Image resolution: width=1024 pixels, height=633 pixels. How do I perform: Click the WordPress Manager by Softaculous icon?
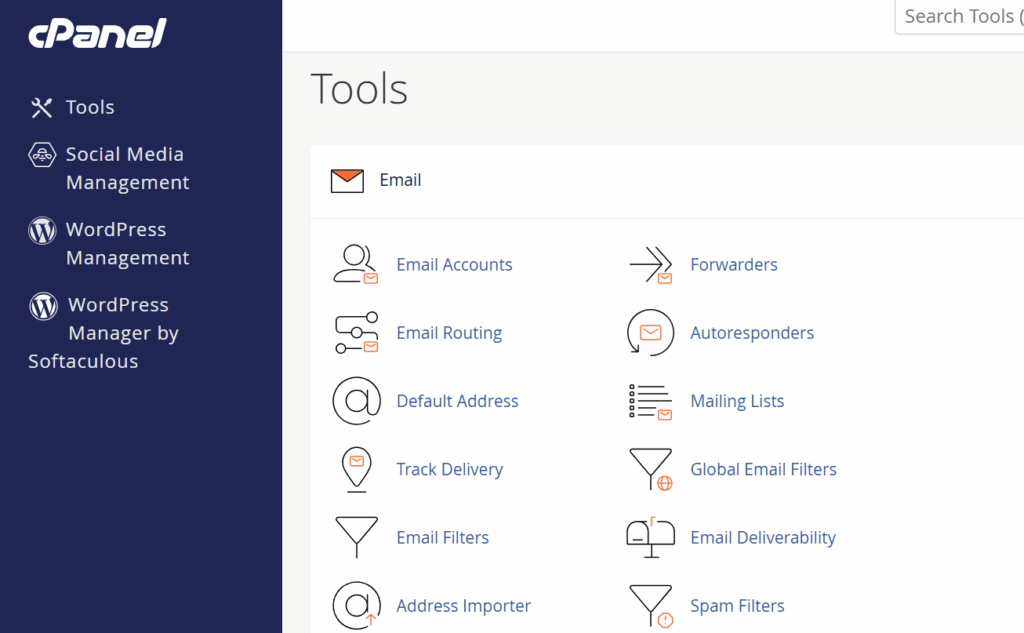click(x=43, y=306)
